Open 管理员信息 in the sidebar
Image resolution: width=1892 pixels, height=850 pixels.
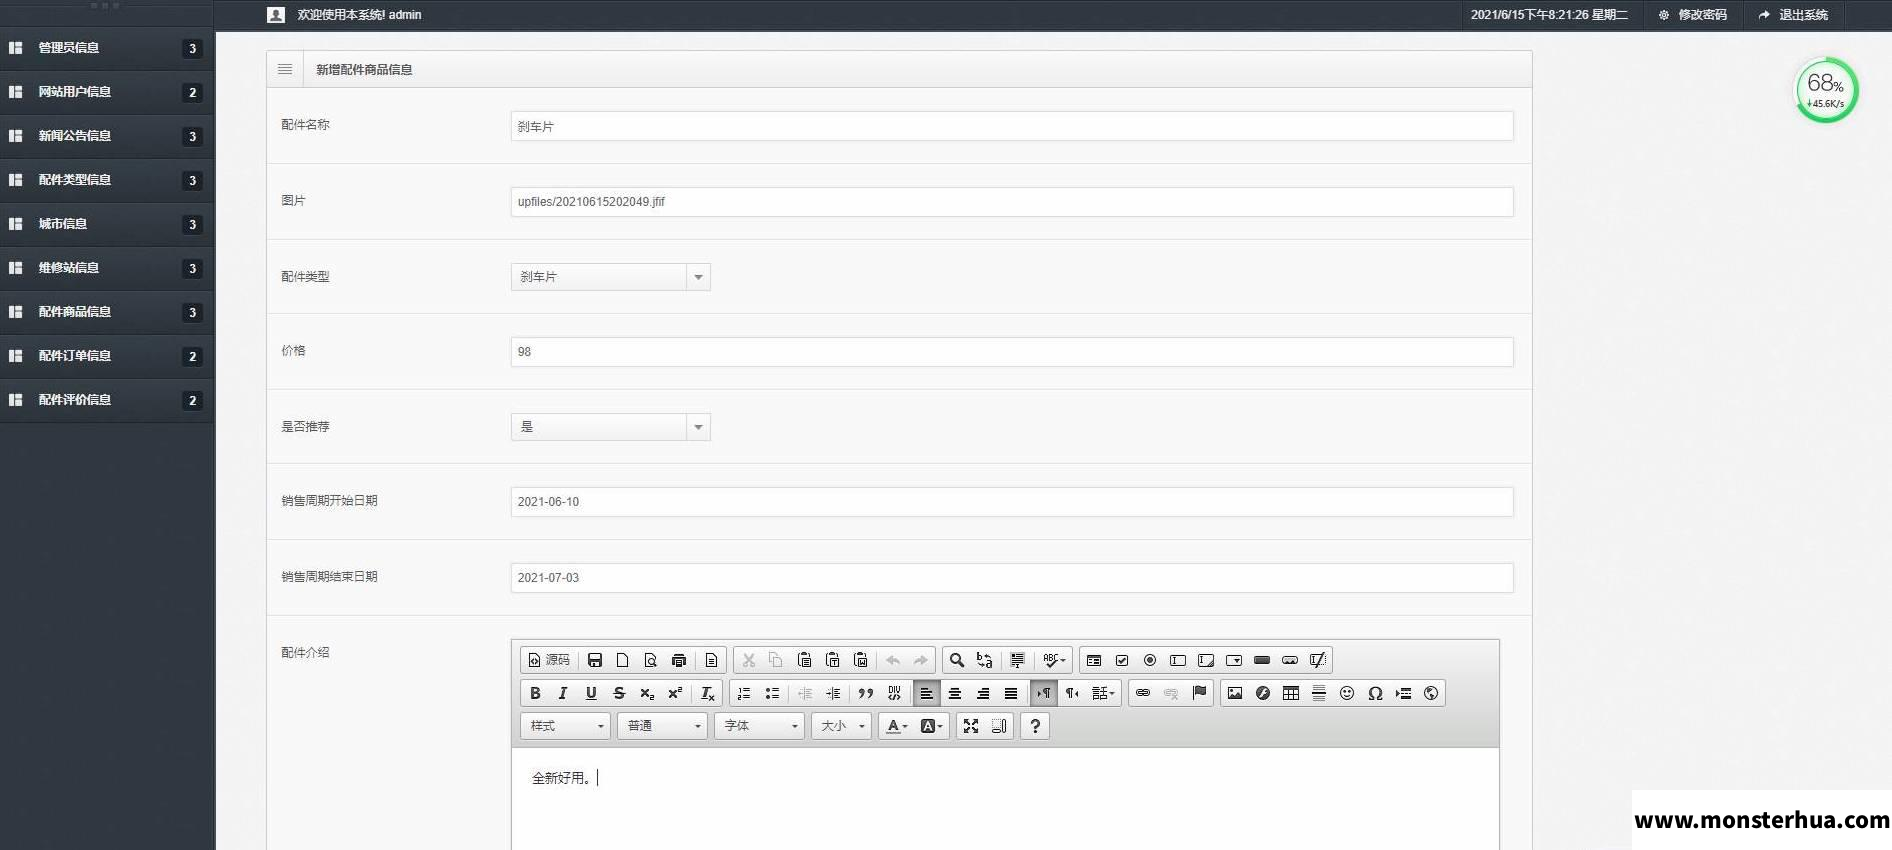point(107,48)
